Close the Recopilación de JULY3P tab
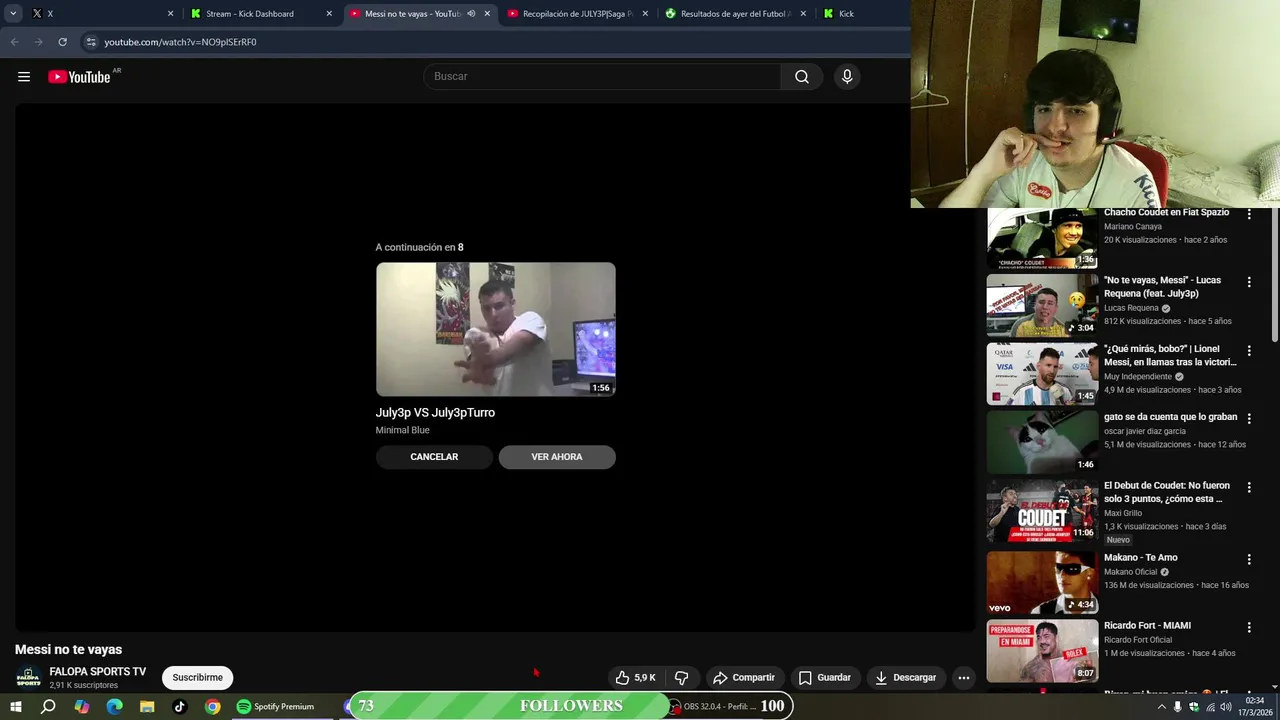Viewport: 1280px width, 720px height. [x=645, y=14]
